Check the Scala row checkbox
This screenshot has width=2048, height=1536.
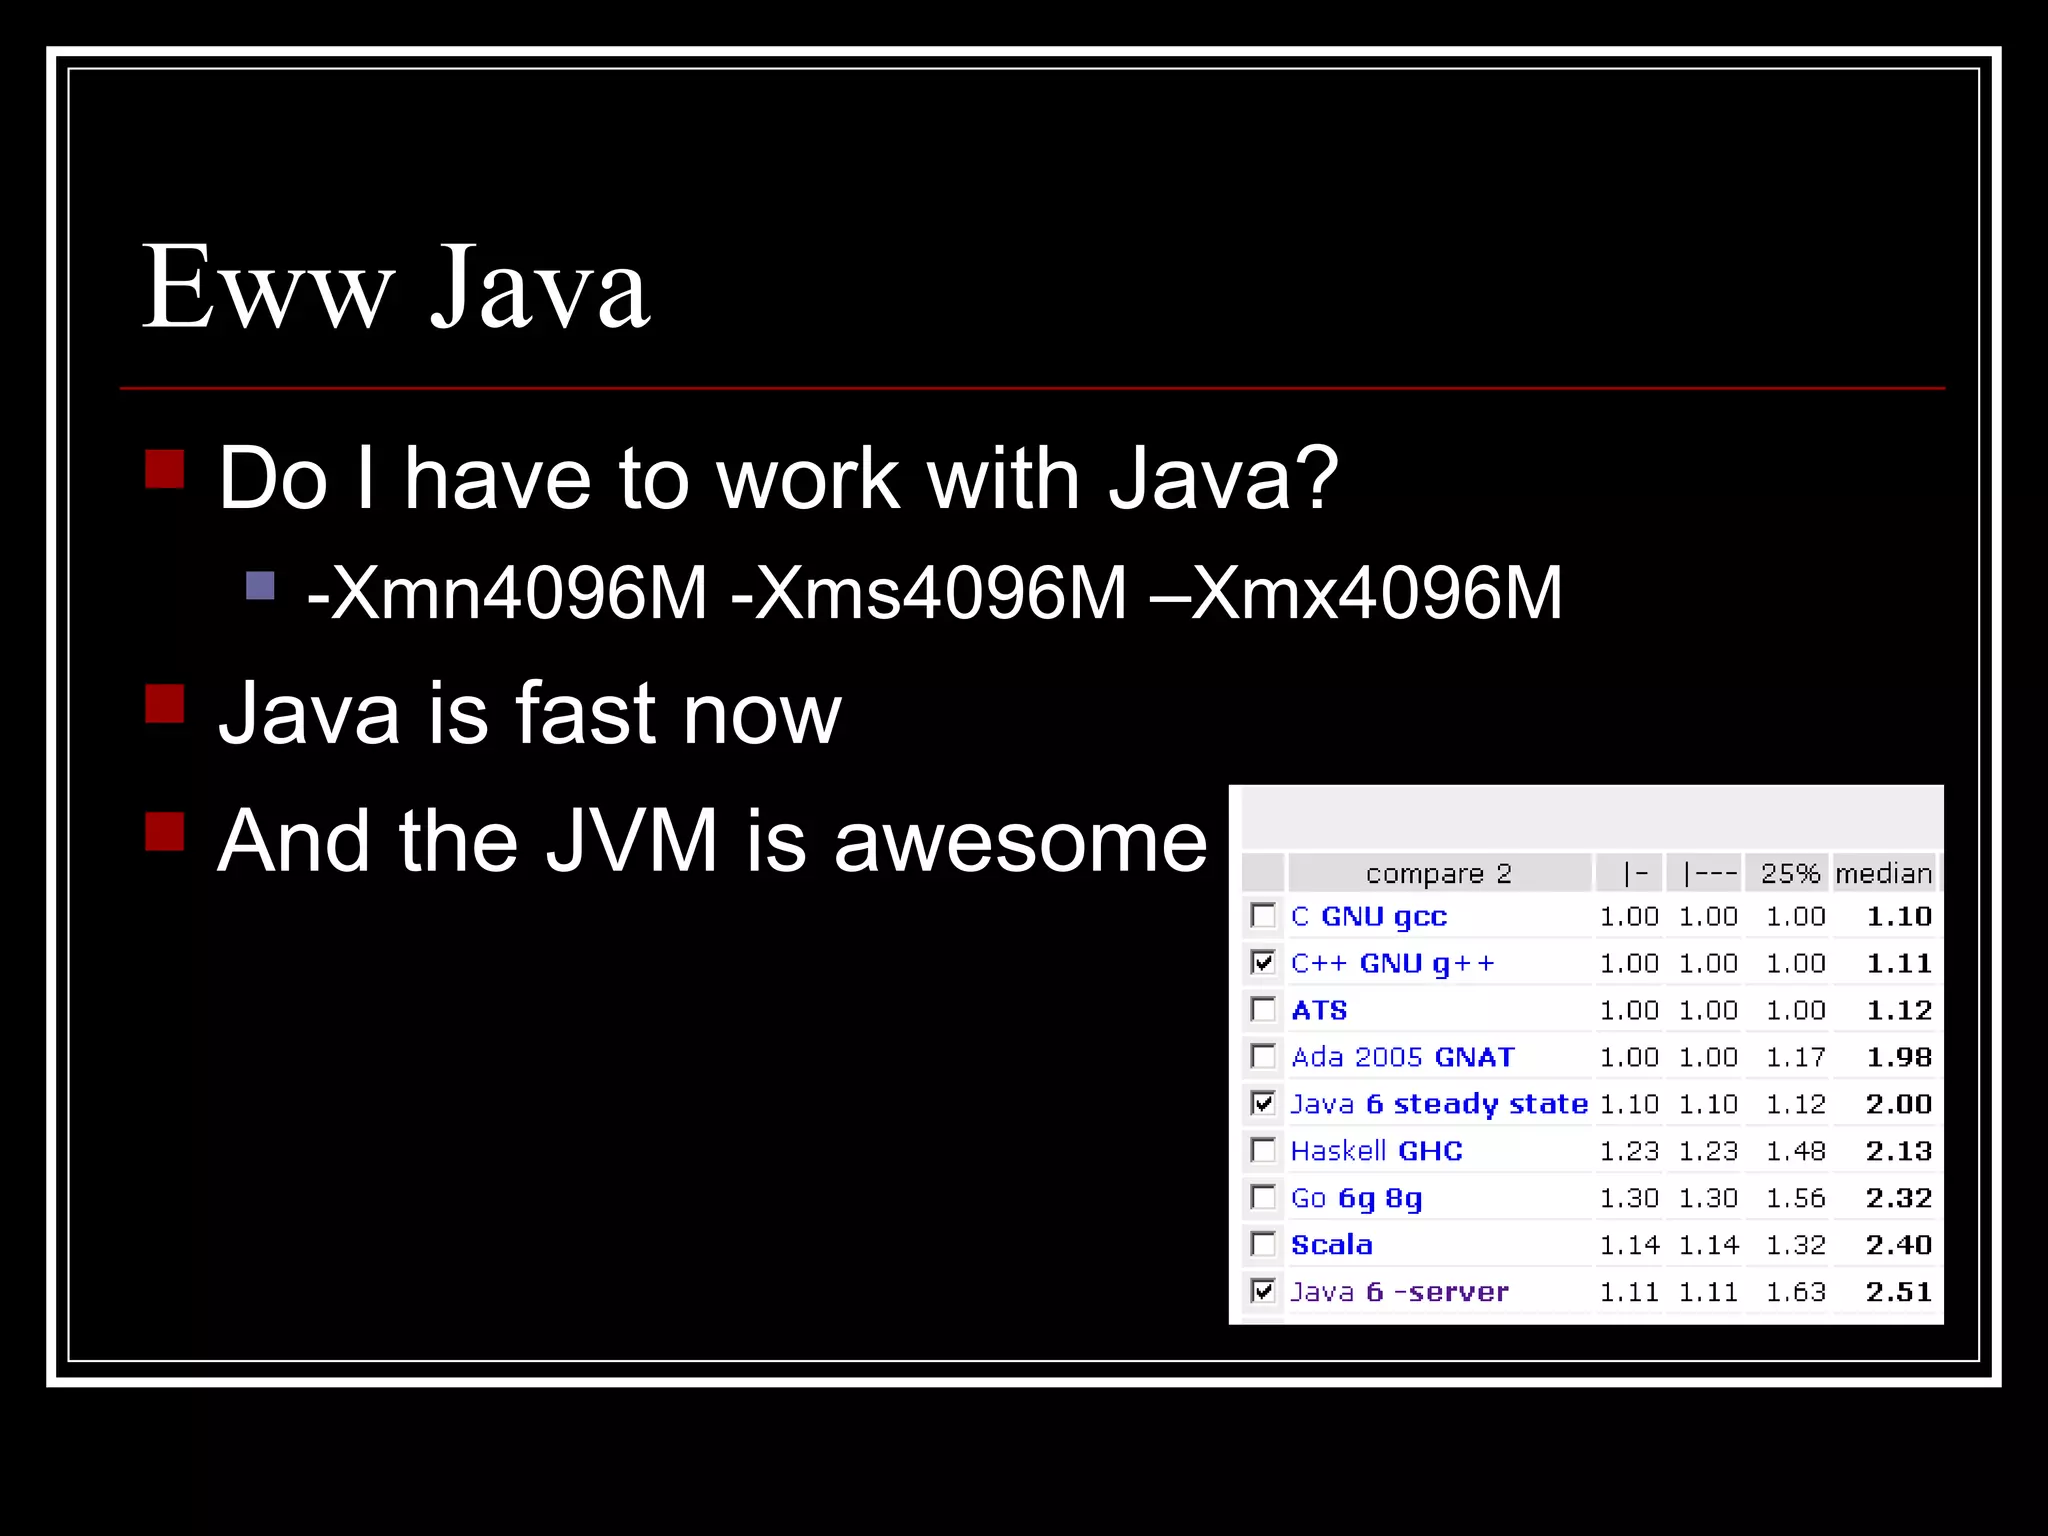(x=1263, y=1244)
